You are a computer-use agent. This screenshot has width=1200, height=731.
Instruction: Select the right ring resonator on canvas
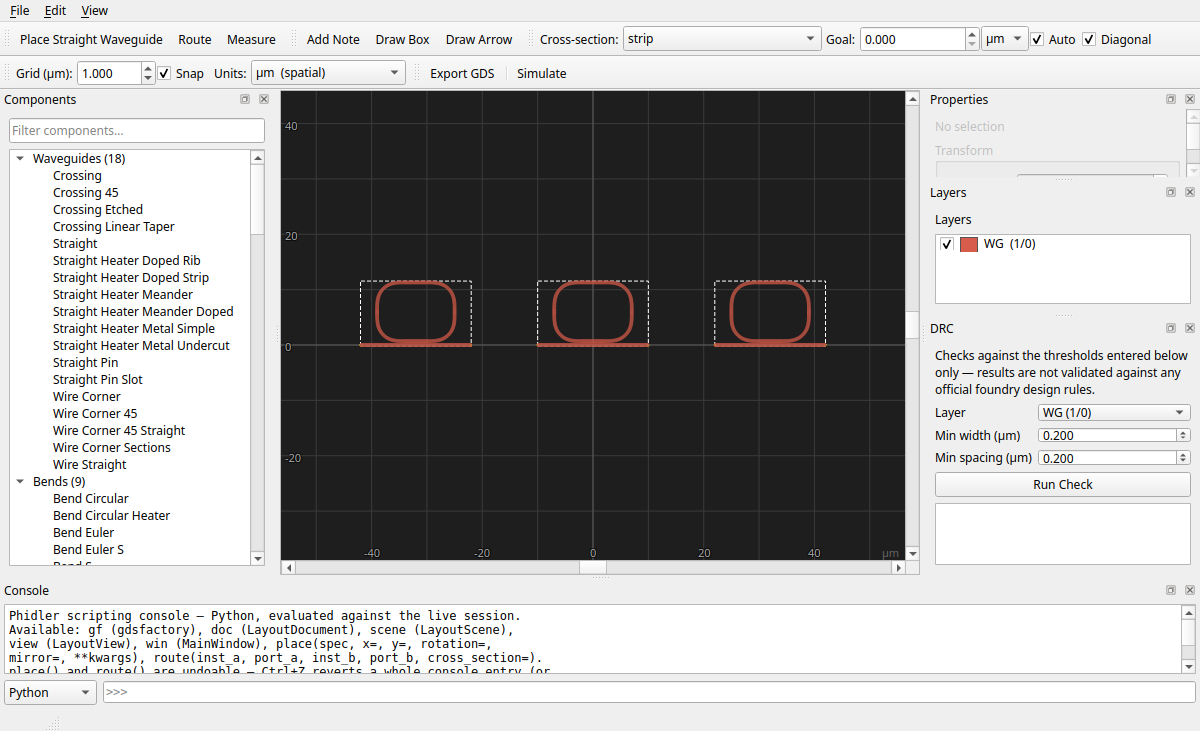(x=770, y=314)
